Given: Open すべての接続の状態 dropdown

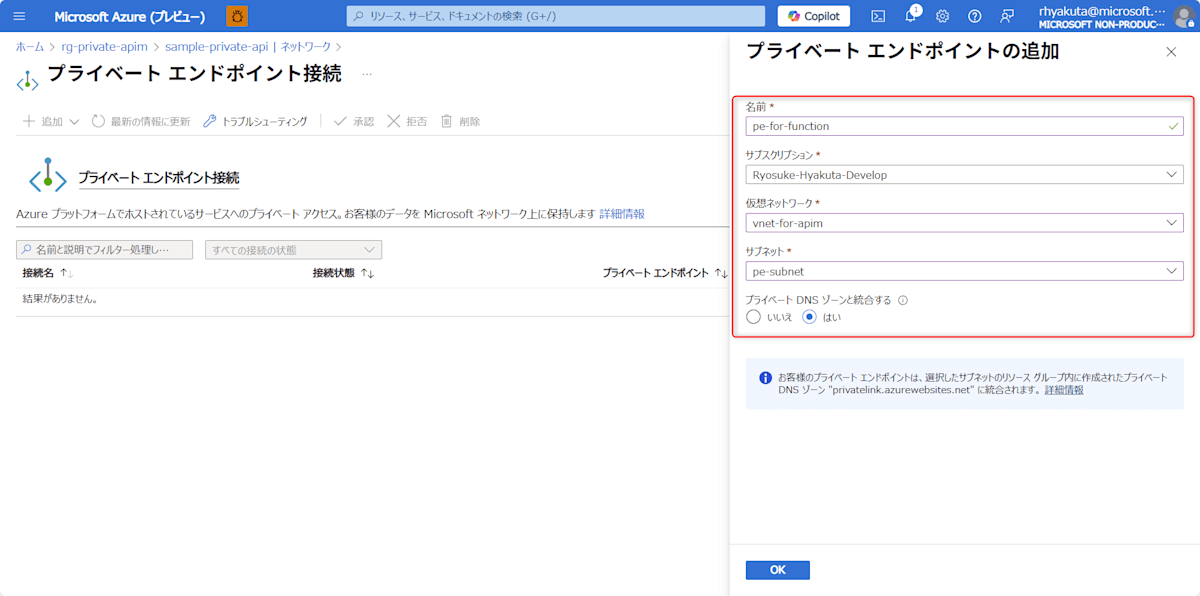Looking at the screenshot, I should [x=293, y=250].
